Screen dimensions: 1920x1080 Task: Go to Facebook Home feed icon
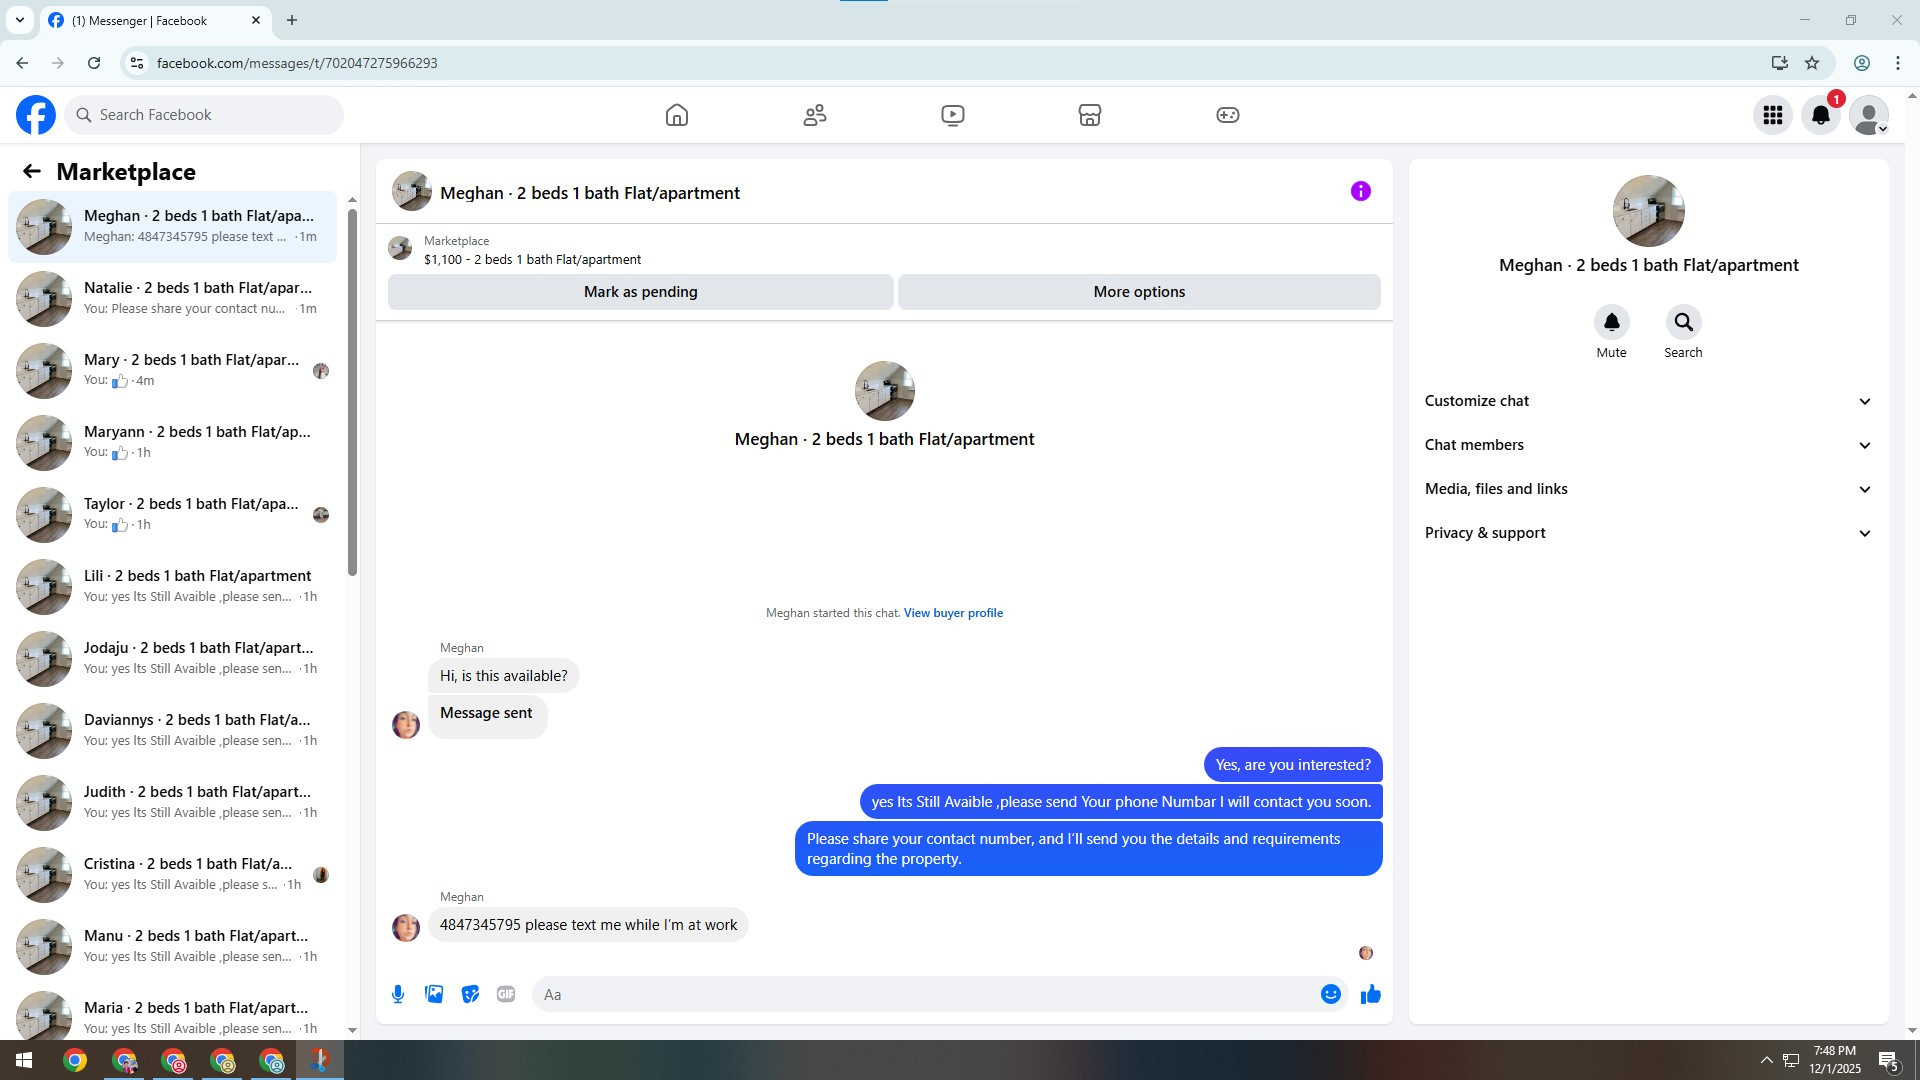point(677,115)
